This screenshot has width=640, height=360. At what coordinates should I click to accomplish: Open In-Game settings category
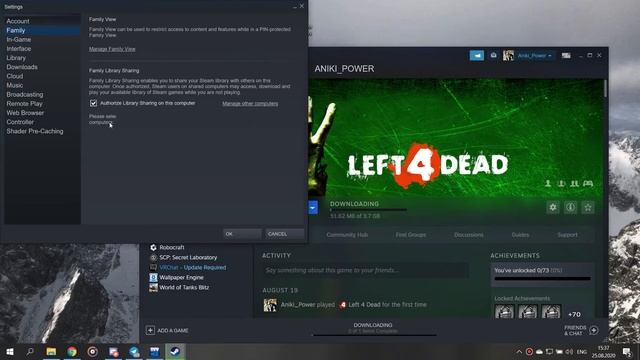tap(19, 40)
